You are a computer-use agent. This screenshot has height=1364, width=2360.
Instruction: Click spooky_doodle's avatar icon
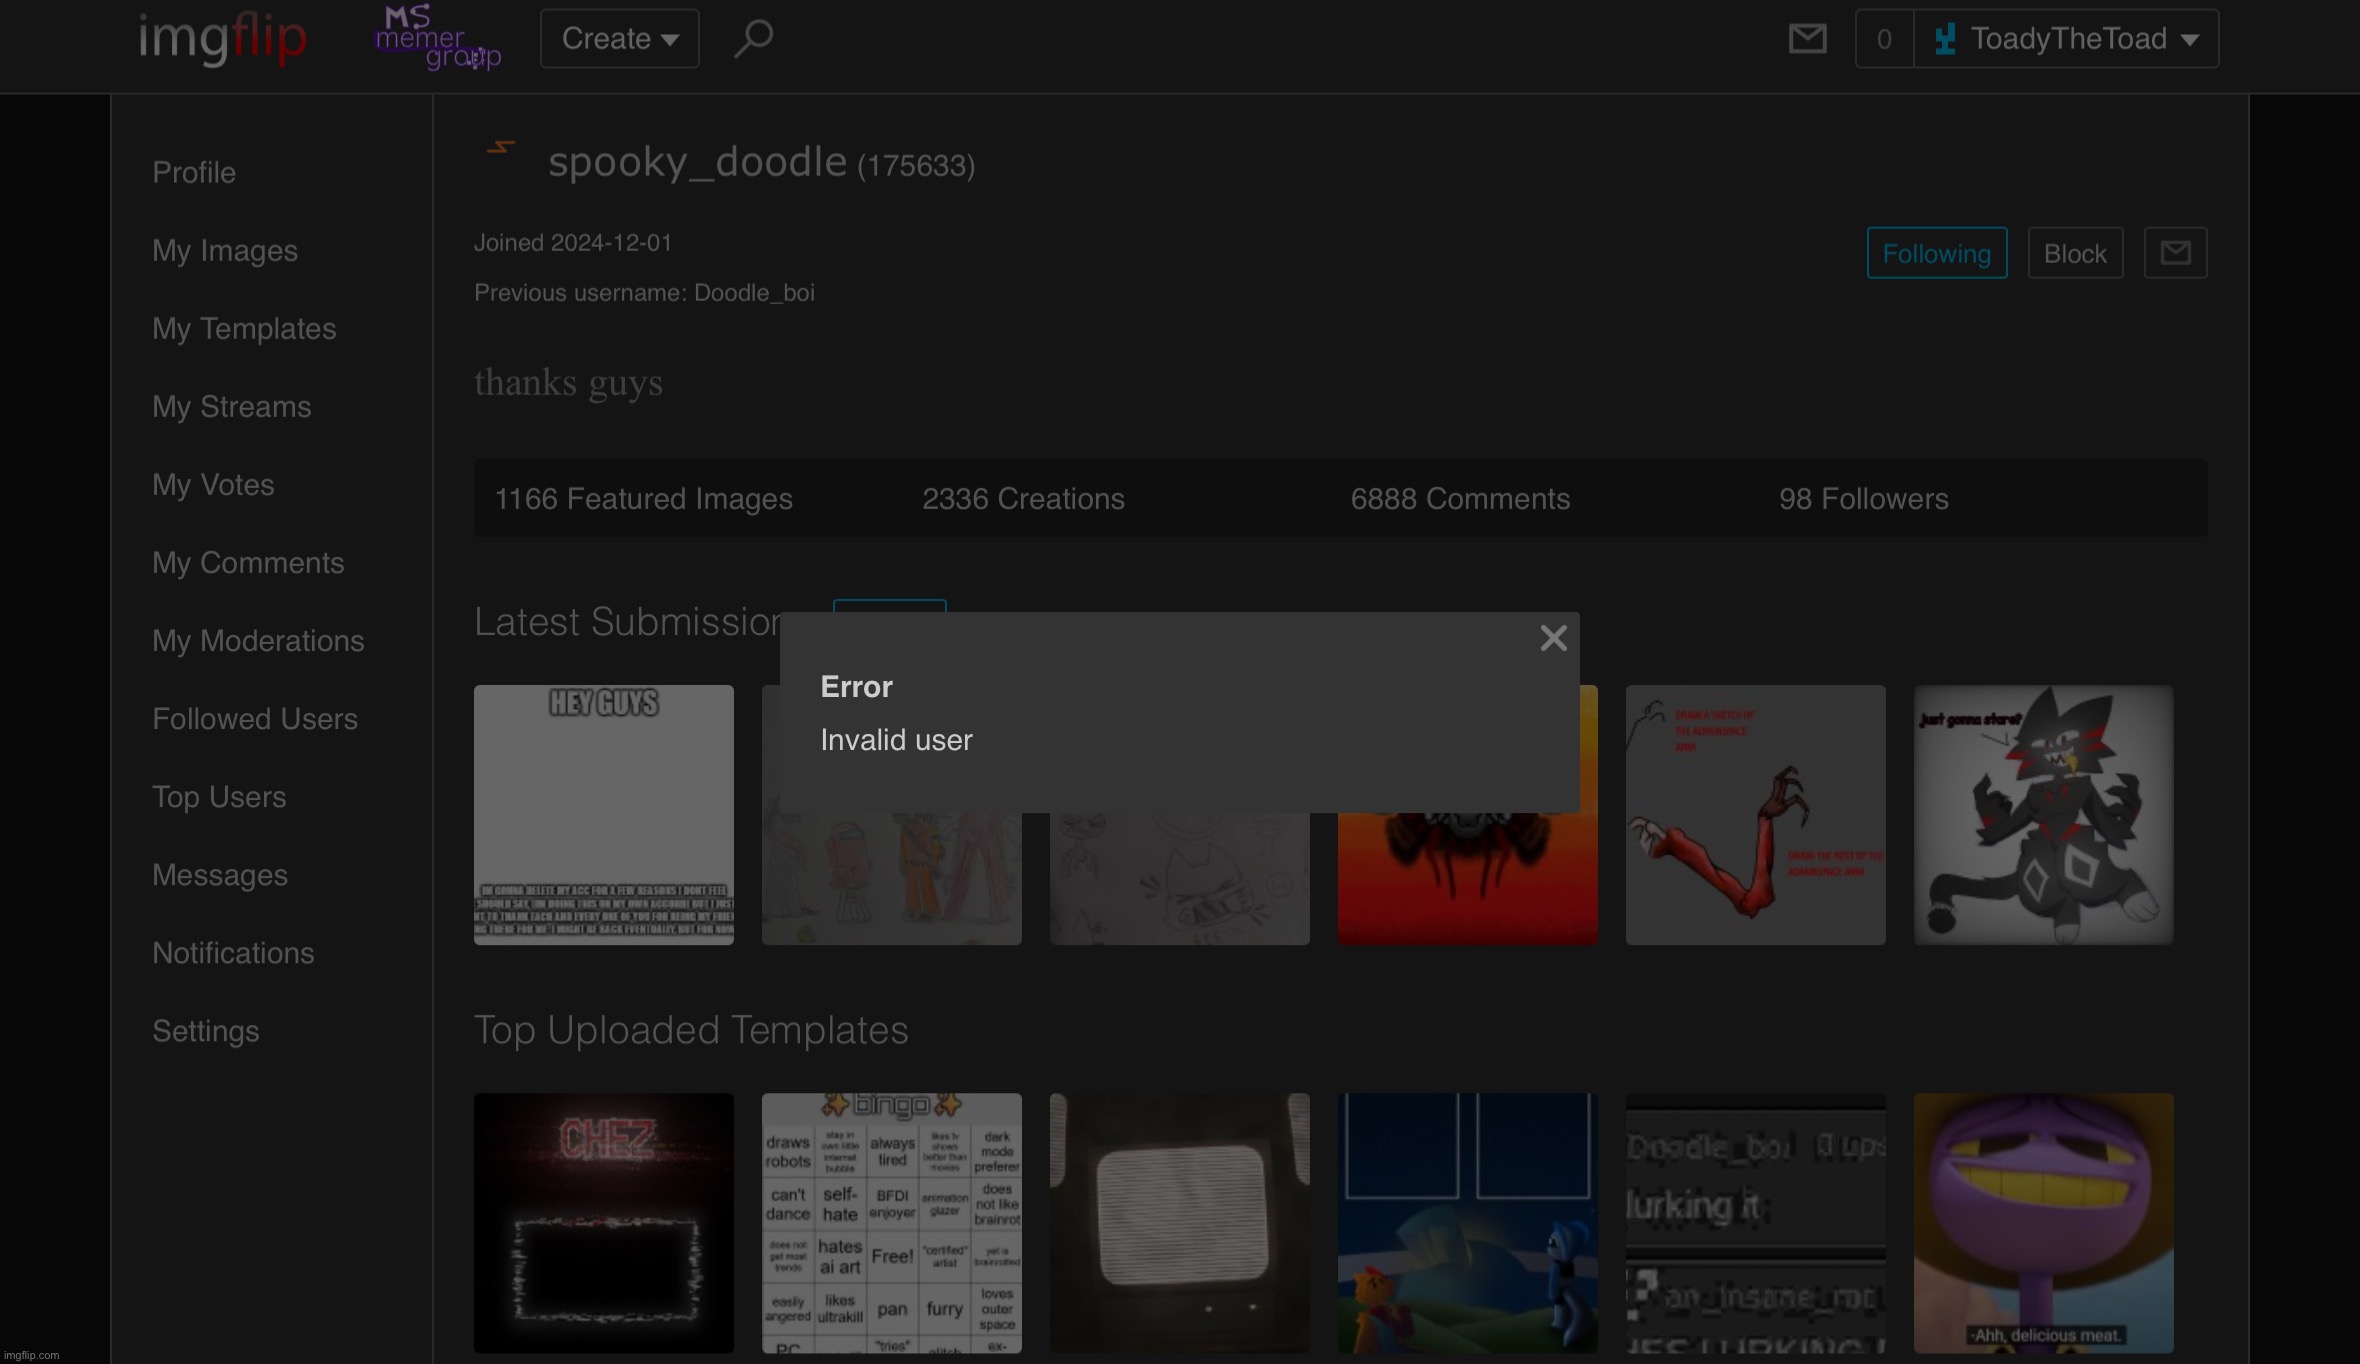(501, 149)
